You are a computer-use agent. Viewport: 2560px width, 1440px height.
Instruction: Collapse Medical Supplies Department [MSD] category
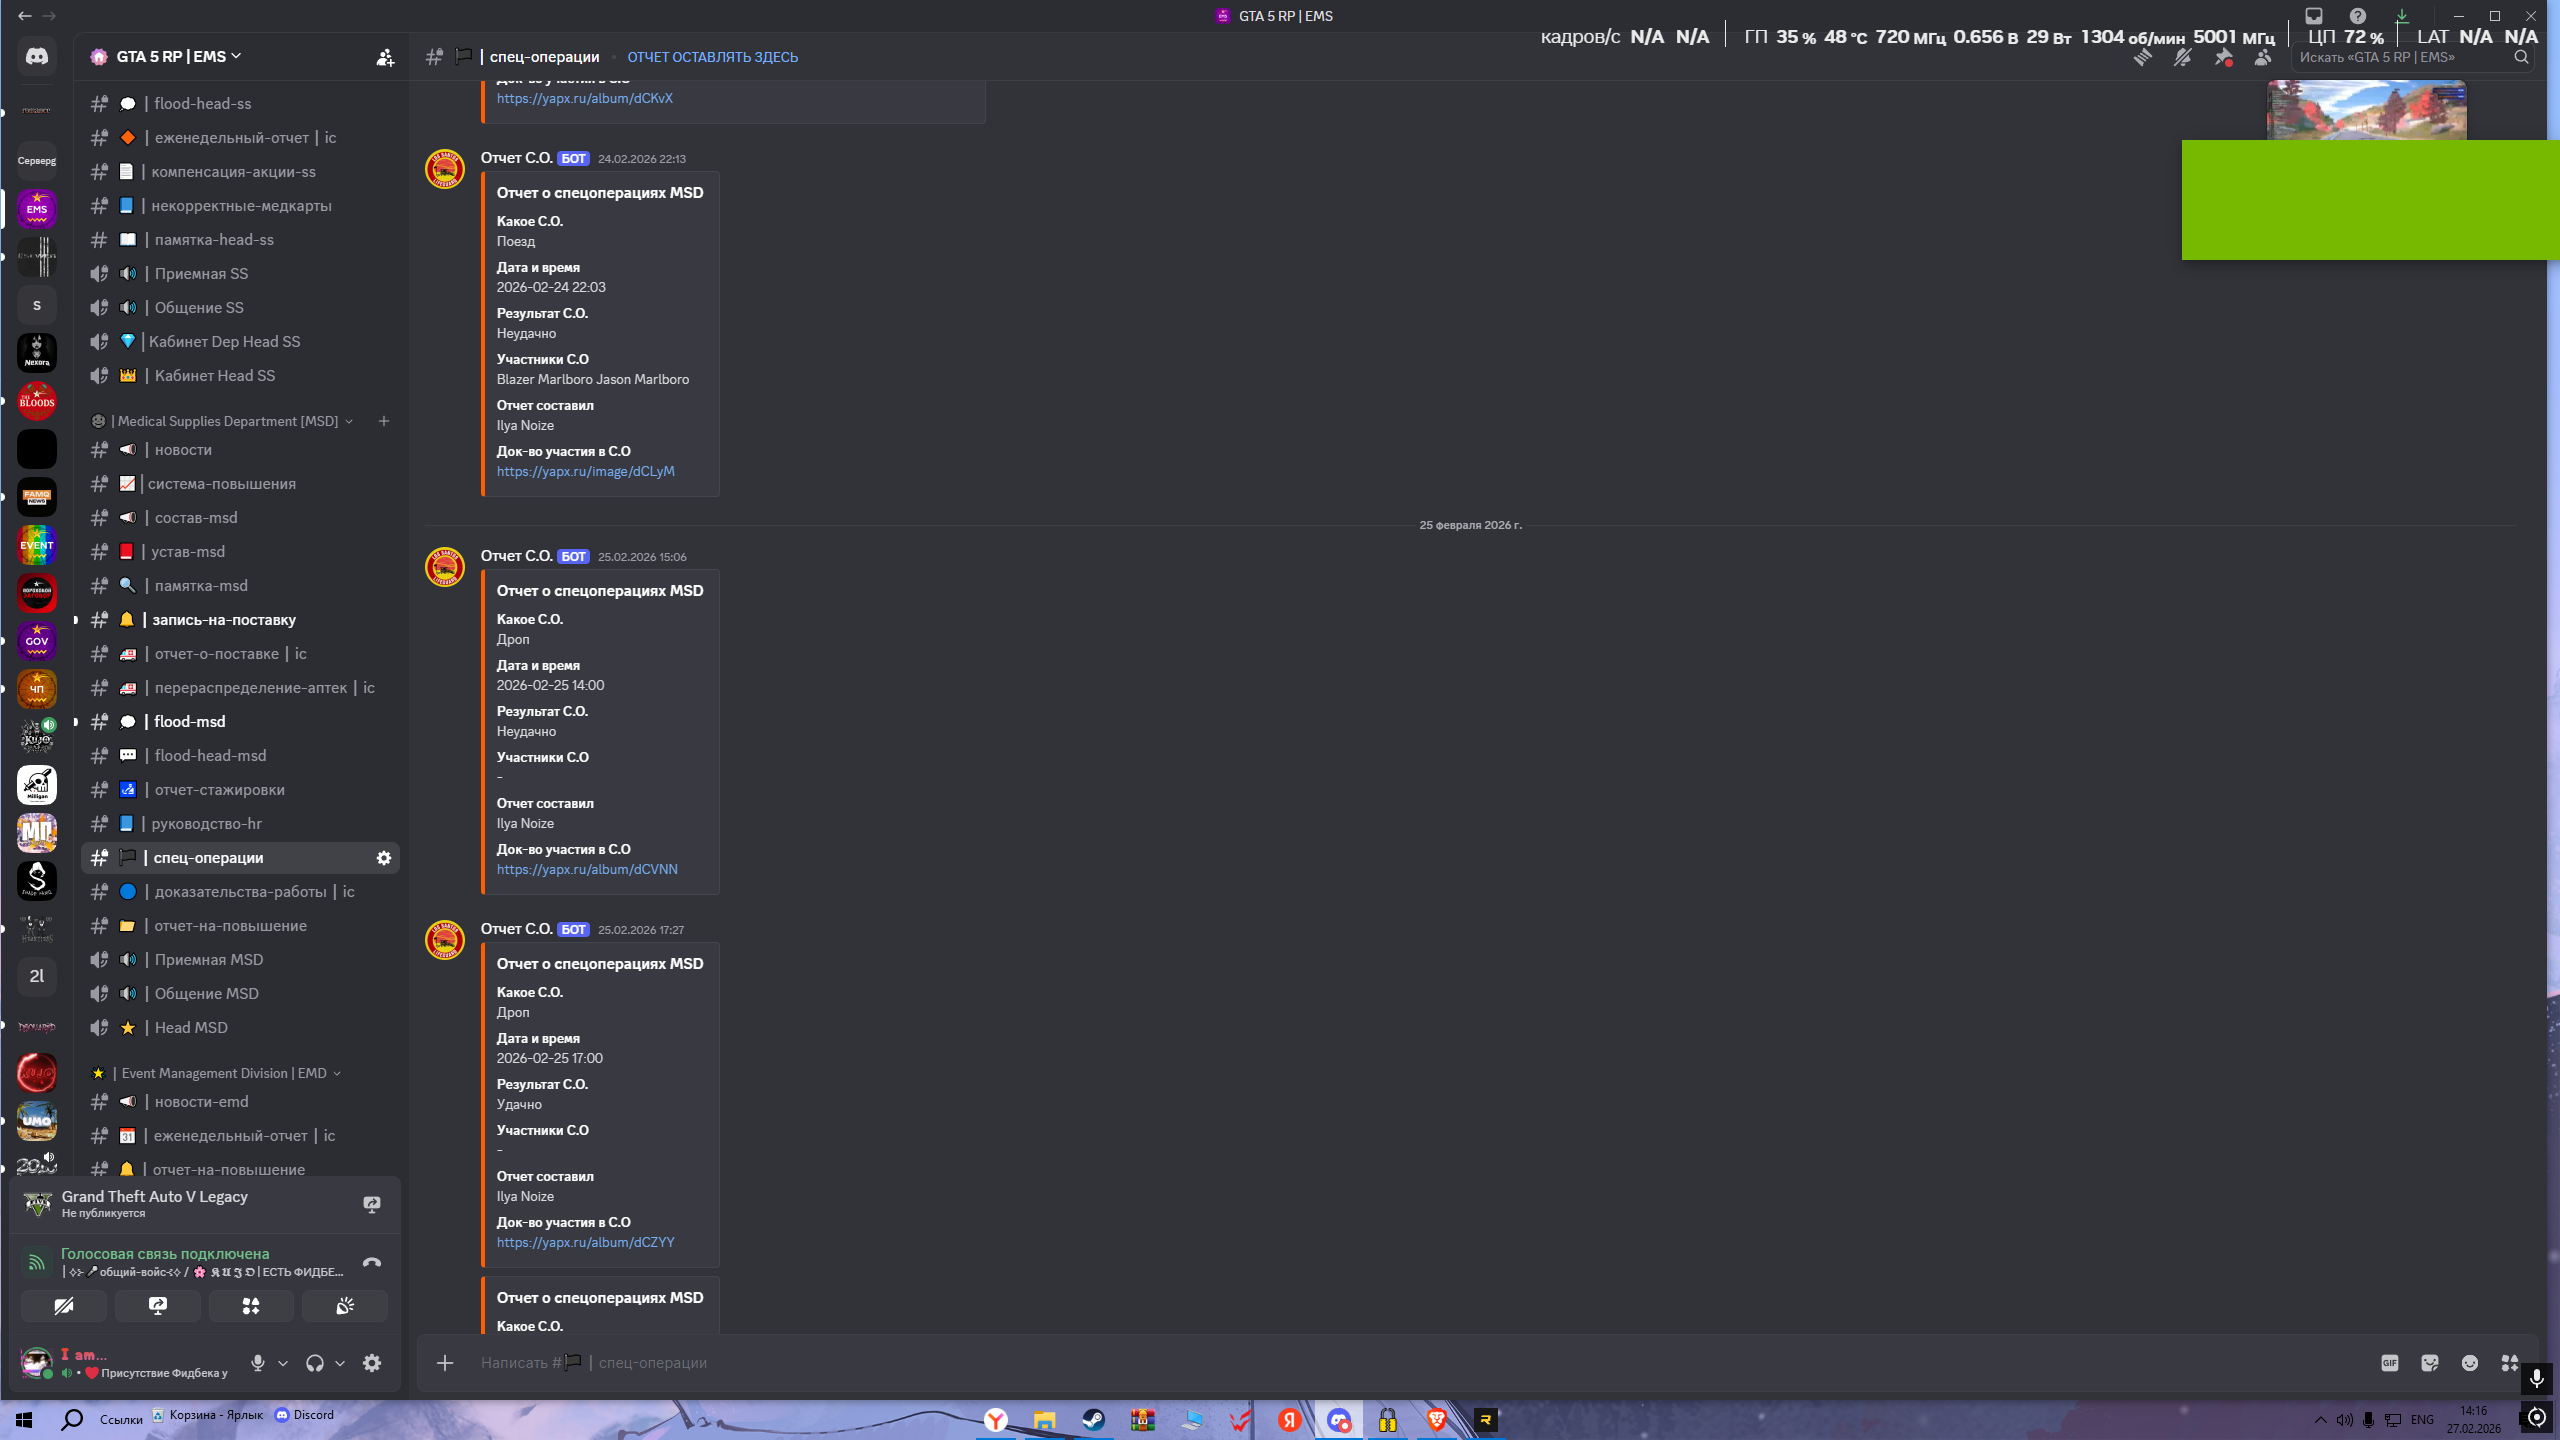[x=228, y=421]
